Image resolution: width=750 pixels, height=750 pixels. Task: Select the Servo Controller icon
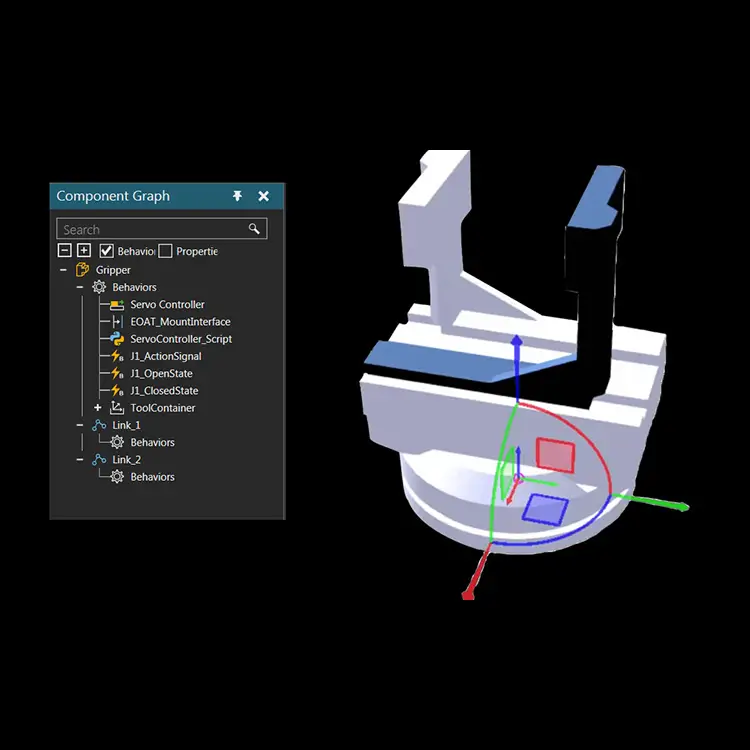(x=117, y=305)
